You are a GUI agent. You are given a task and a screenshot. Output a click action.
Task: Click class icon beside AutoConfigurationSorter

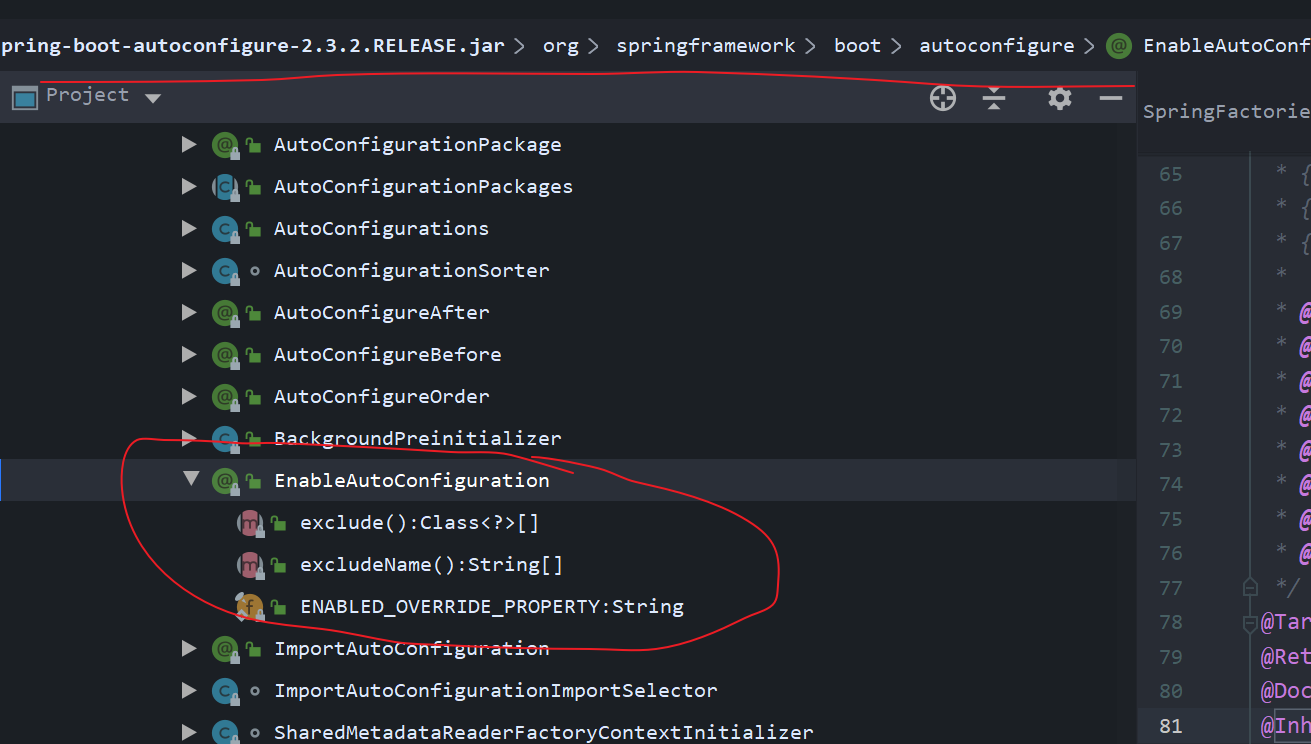(224, 271)
